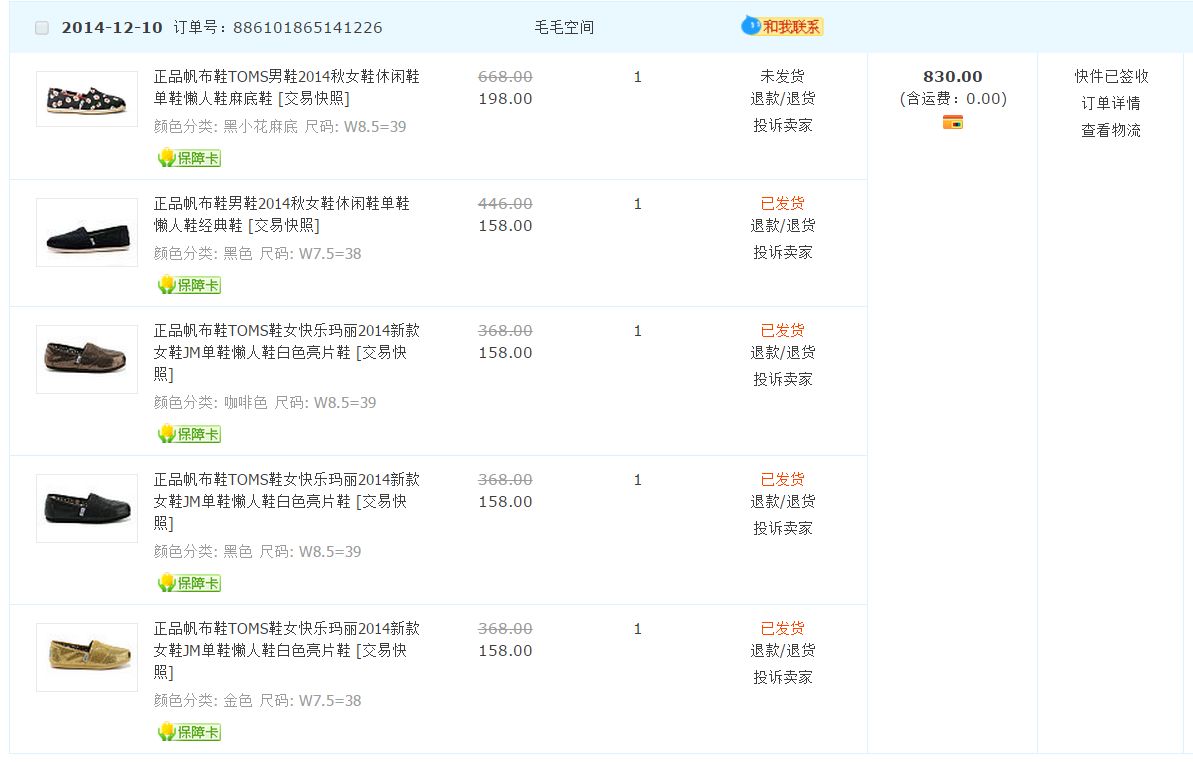Click 保障卡 badge for floral TOMS shoes
This screenshot has width=1193, height=762.
coord(189,158)
